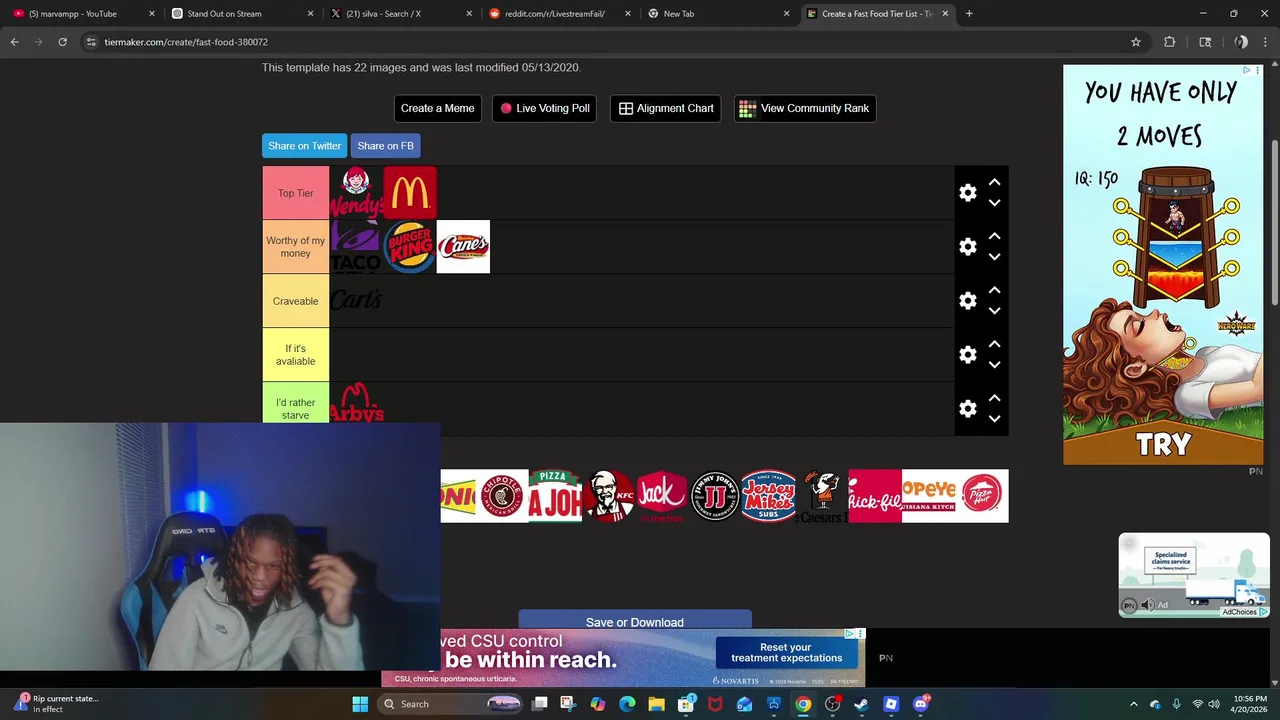The height and width of the screenshot is (720, 1280).
Task: Select the Arby's logo in last tier
Action: coord(356,402)
